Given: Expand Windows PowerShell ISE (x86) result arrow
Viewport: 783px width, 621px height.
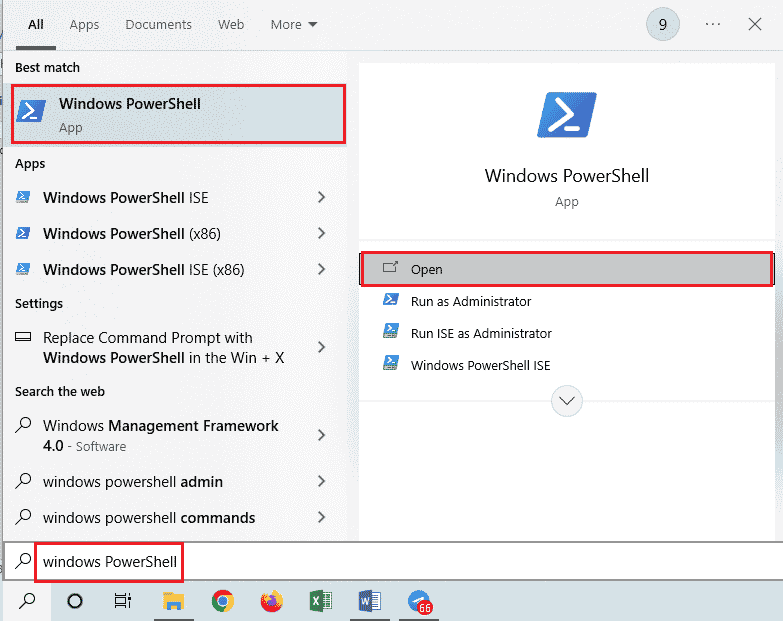Looking at the screenshot, I should tap(322, 269).
